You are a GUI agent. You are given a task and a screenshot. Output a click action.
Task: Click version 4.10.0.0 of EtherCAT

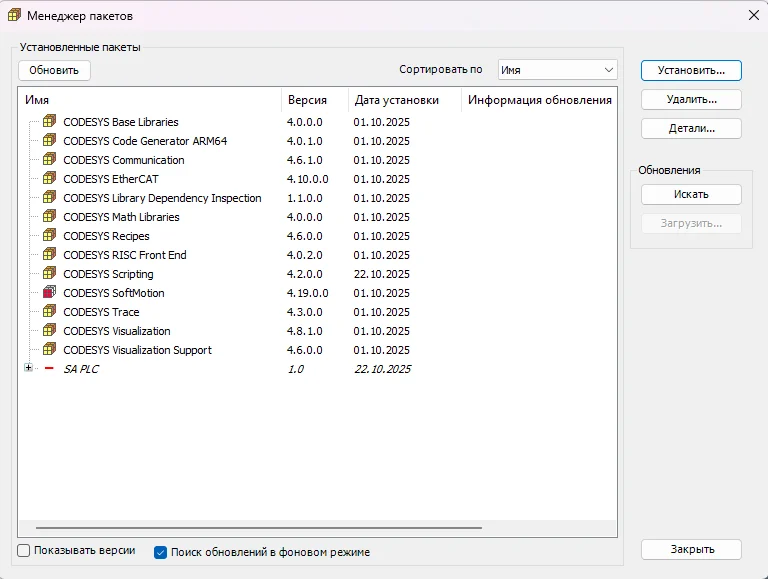(x=308, y=179)
